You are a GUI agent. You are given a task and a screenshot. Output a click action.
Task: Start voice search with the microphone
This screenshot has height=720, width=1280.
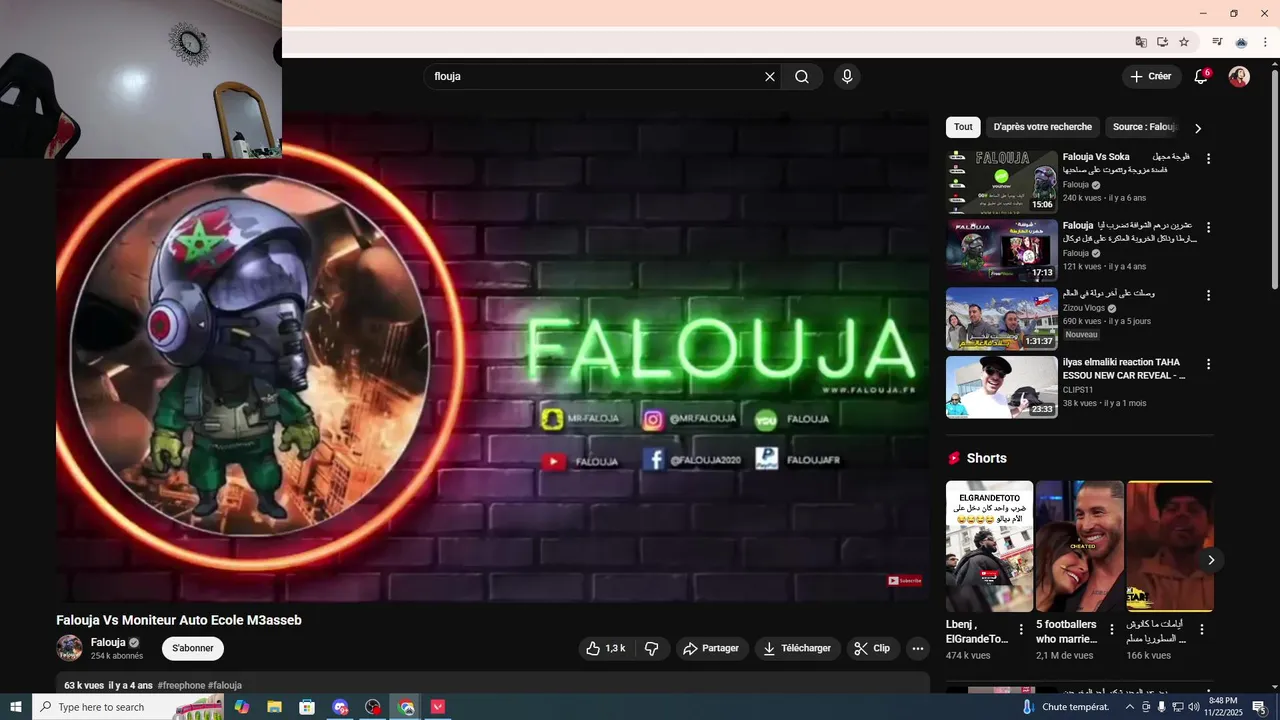pyautogui.click(x=847, y=77)
